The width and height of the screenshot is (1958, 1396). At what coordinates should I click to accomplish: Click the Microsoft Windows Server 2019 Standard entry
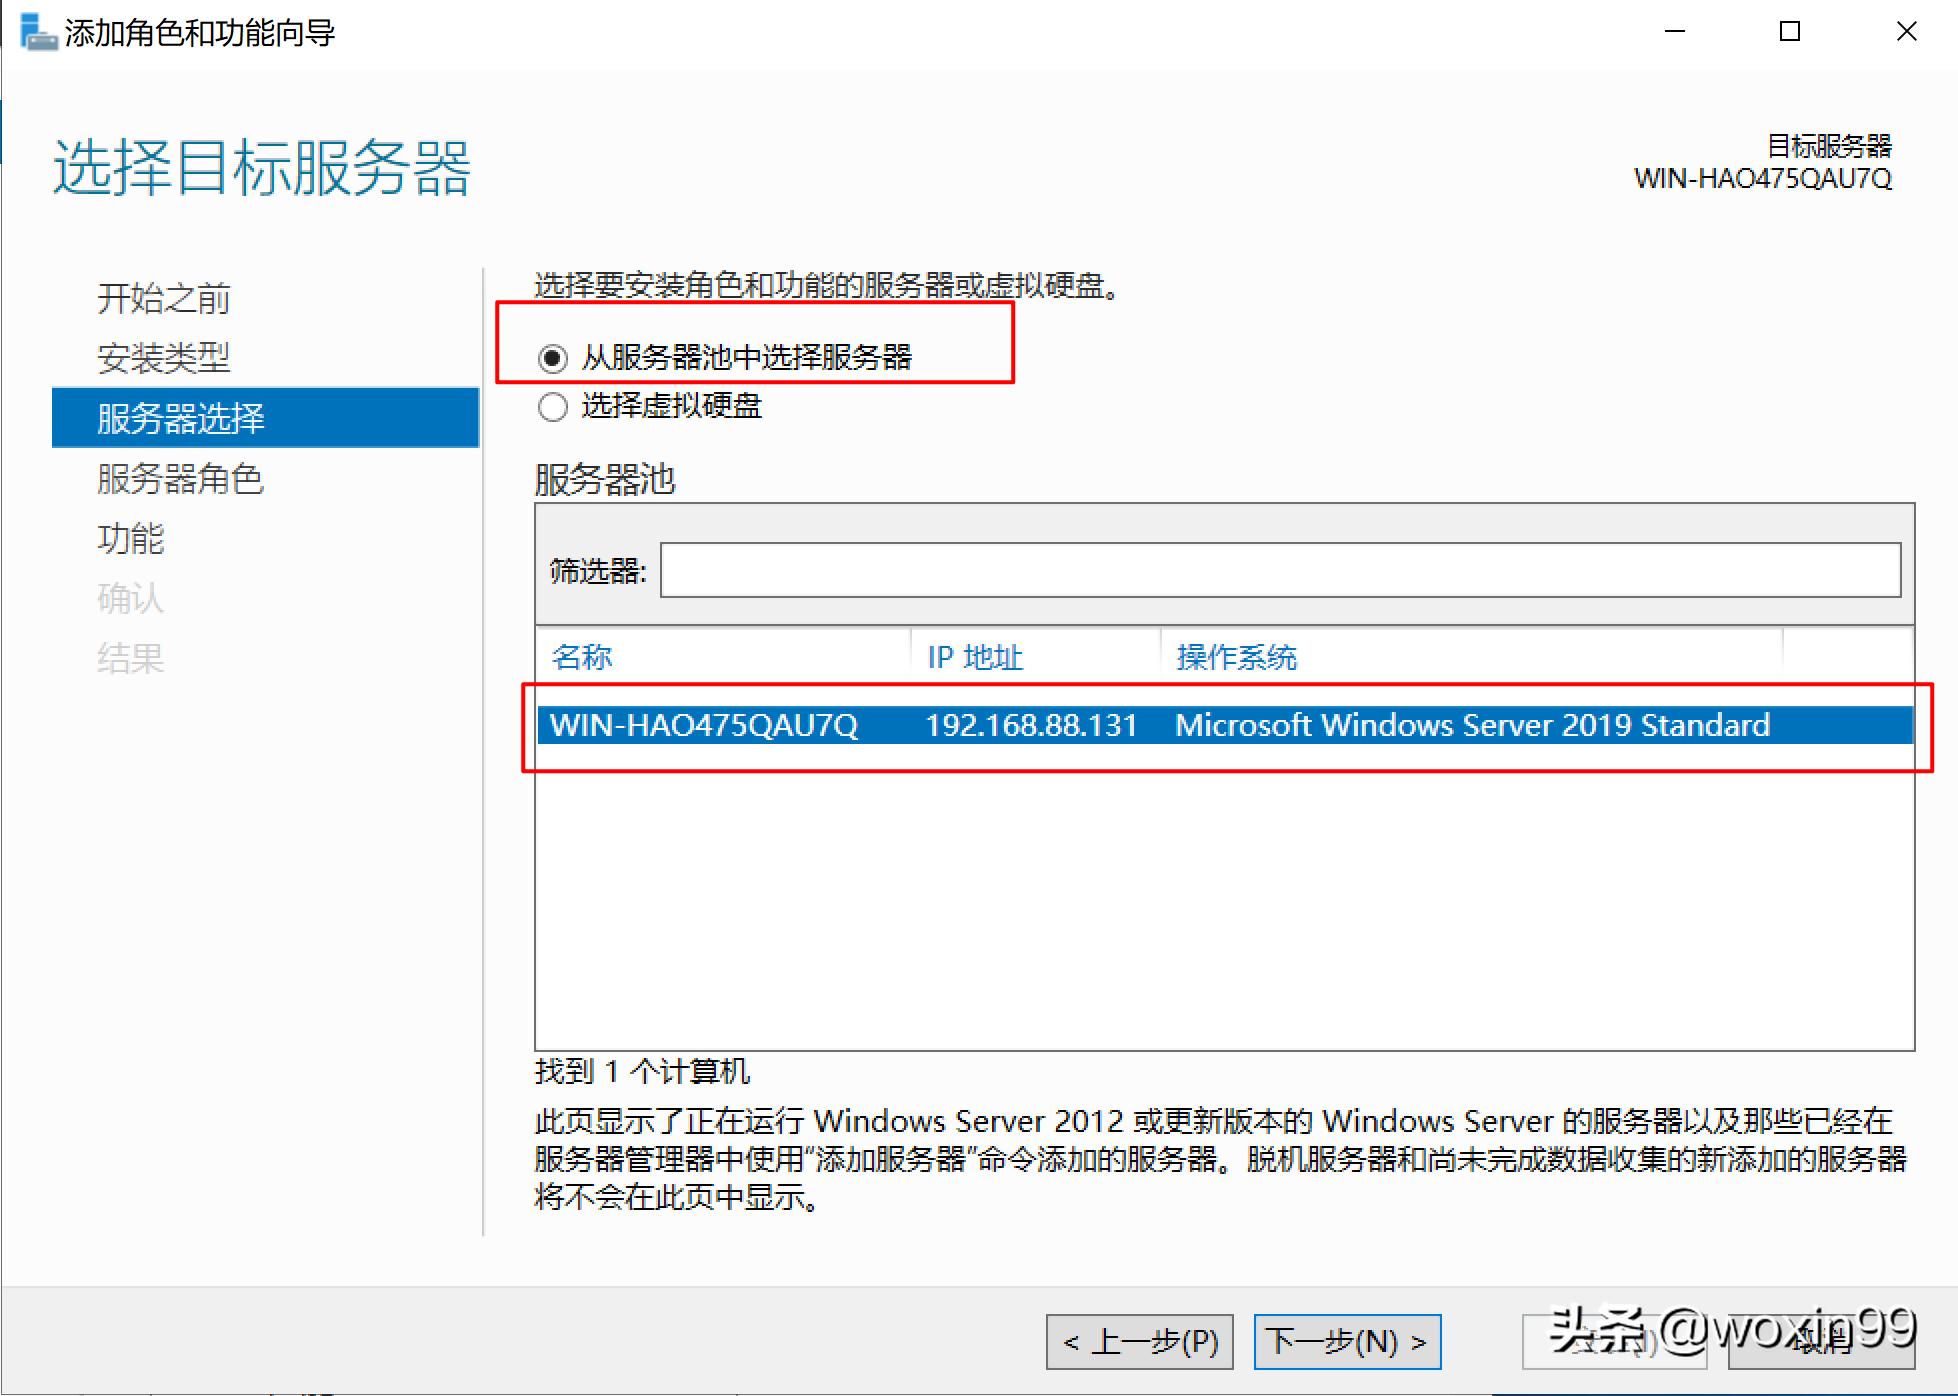[x=1472, y=725]
